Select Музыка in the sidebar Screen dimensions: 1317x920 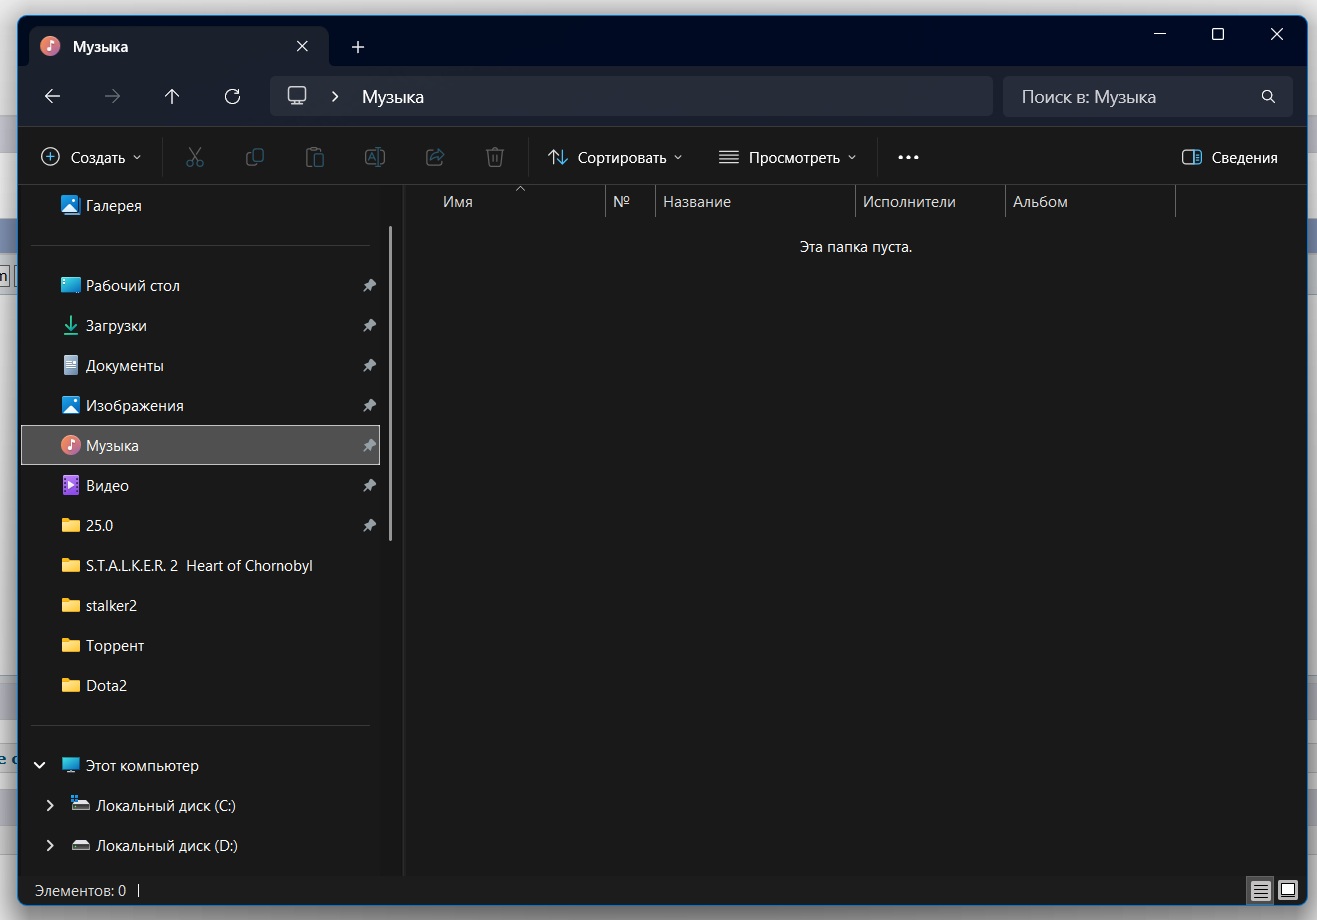point(200,446)
